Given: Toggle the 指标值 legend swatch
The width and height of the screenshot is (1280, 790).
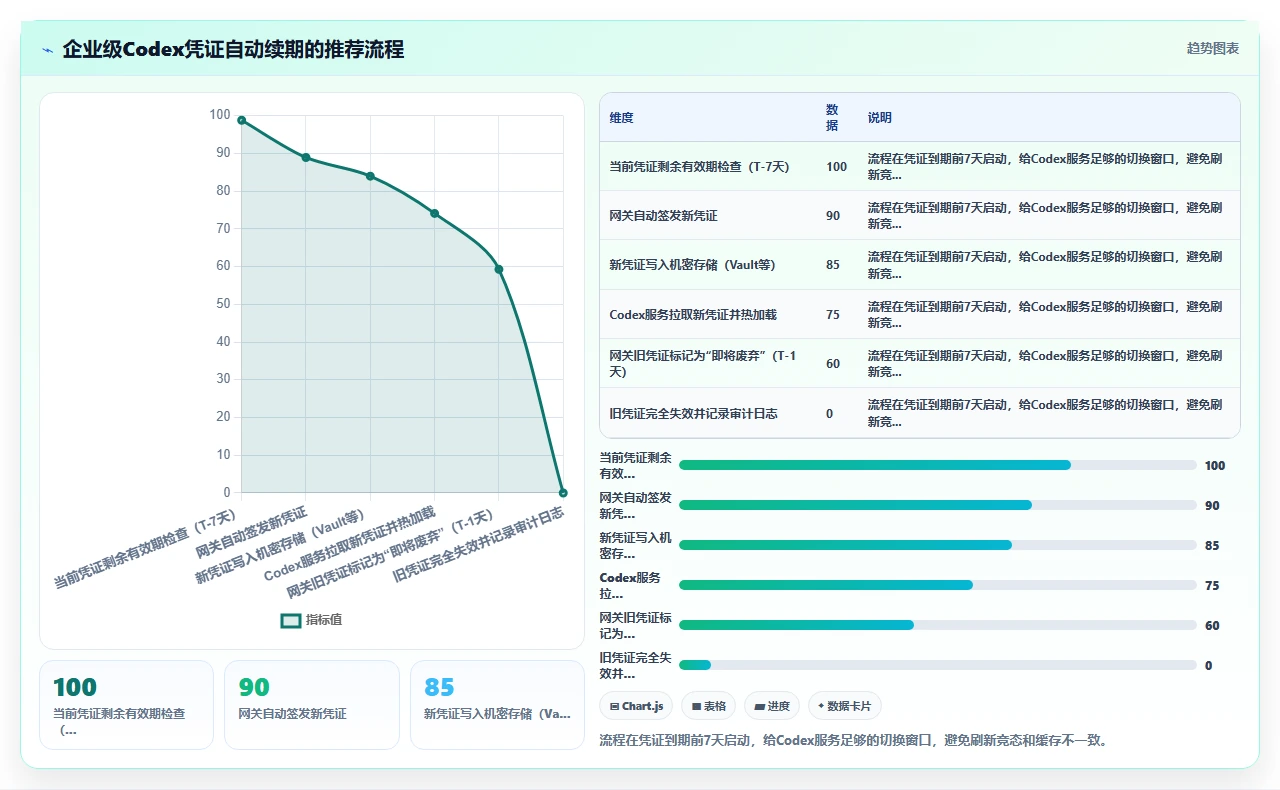Looking at the screenshot, I should [x=291, y=620].
